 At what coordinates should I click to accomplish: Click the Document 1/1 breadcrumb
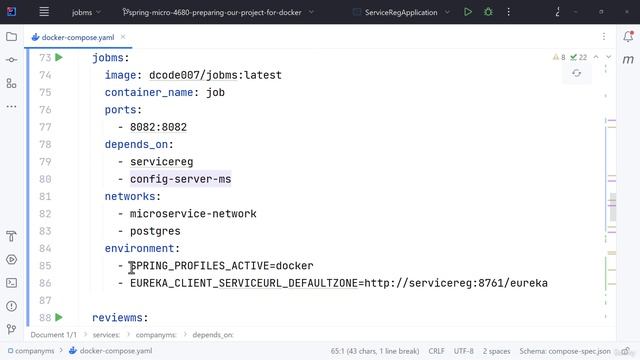coord(53,335)
